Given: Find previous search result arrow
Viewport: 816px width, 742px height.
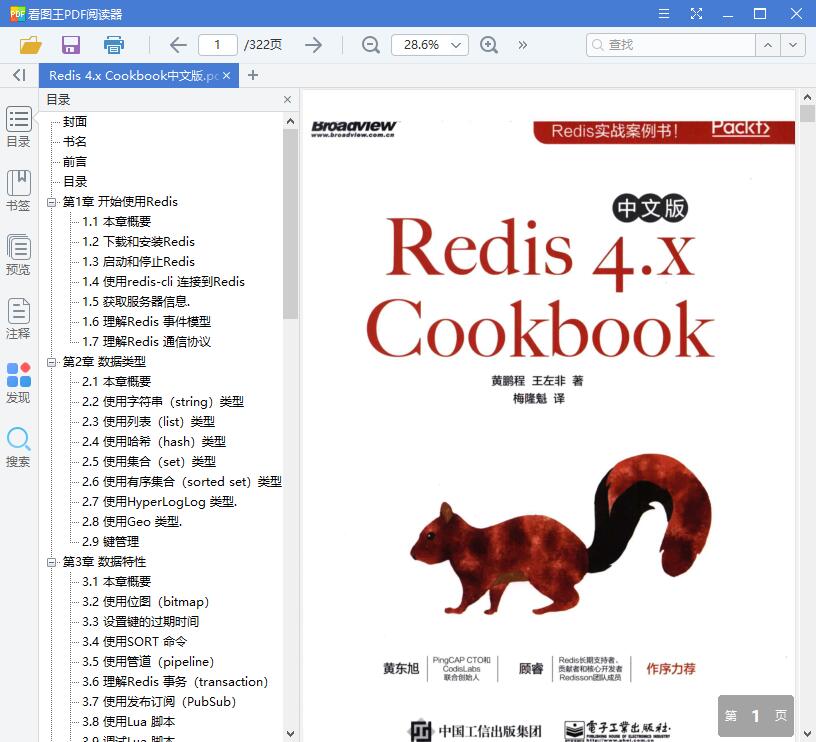Looking at the screenshot, I should [x=768, y=45].
